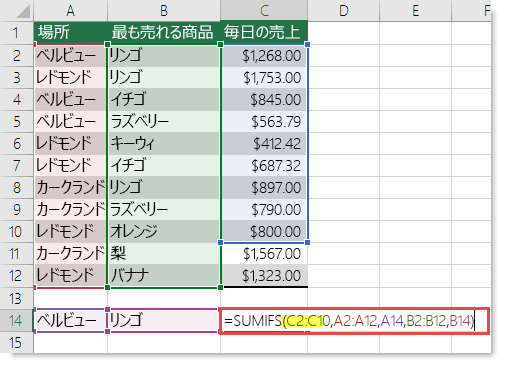Select the $1,753.00 cell
This screenshot has height=368, width=506.
coord(264,77)
